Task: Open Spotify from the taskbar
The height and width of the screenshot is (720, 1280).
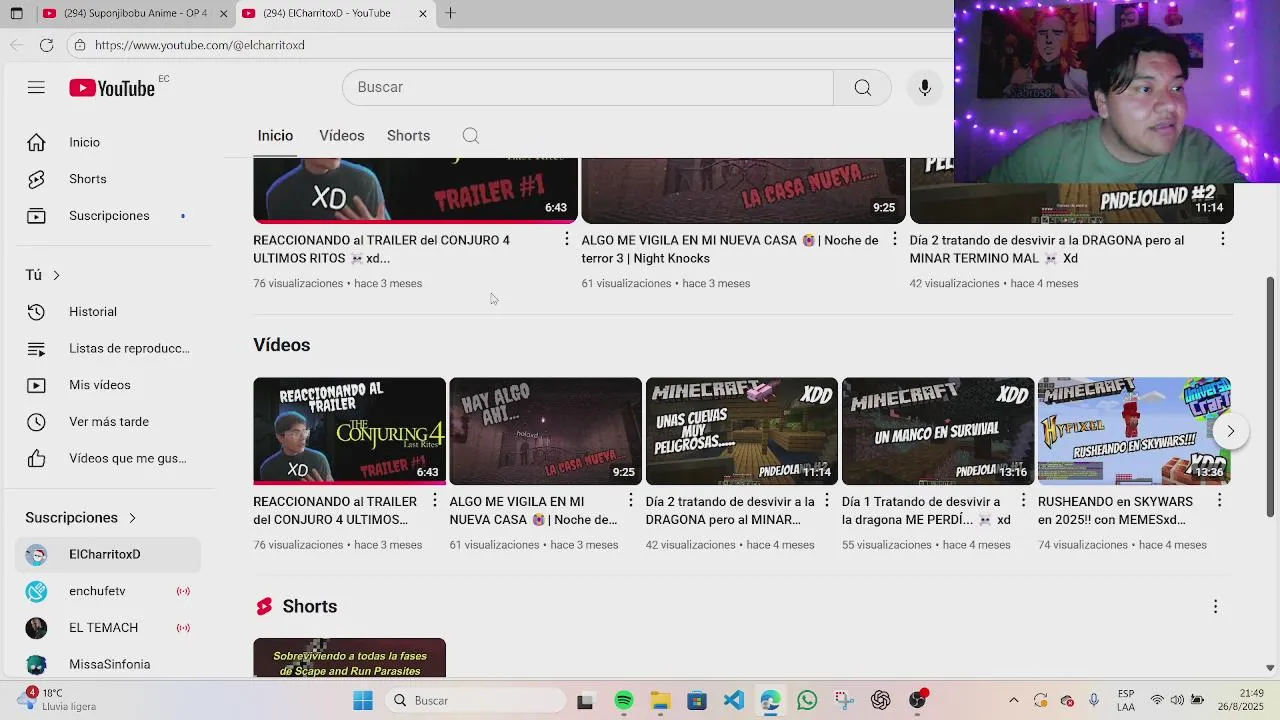Action: (x=623, y=701)
